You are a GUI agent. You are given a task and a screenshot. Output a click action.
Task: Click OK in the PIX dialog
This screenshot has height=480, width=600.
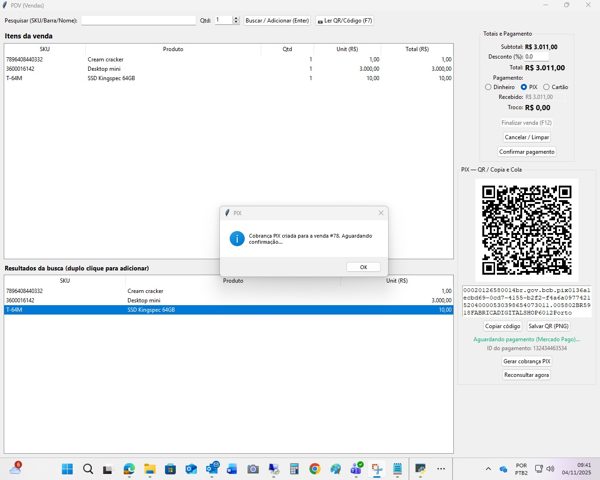pos(363,267)
